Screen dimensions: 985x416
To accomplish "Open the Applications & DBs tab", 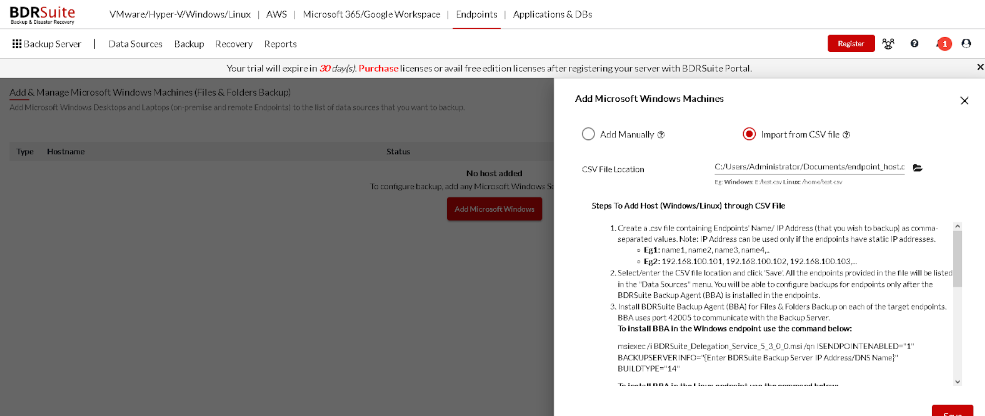I will coord(552,14).
